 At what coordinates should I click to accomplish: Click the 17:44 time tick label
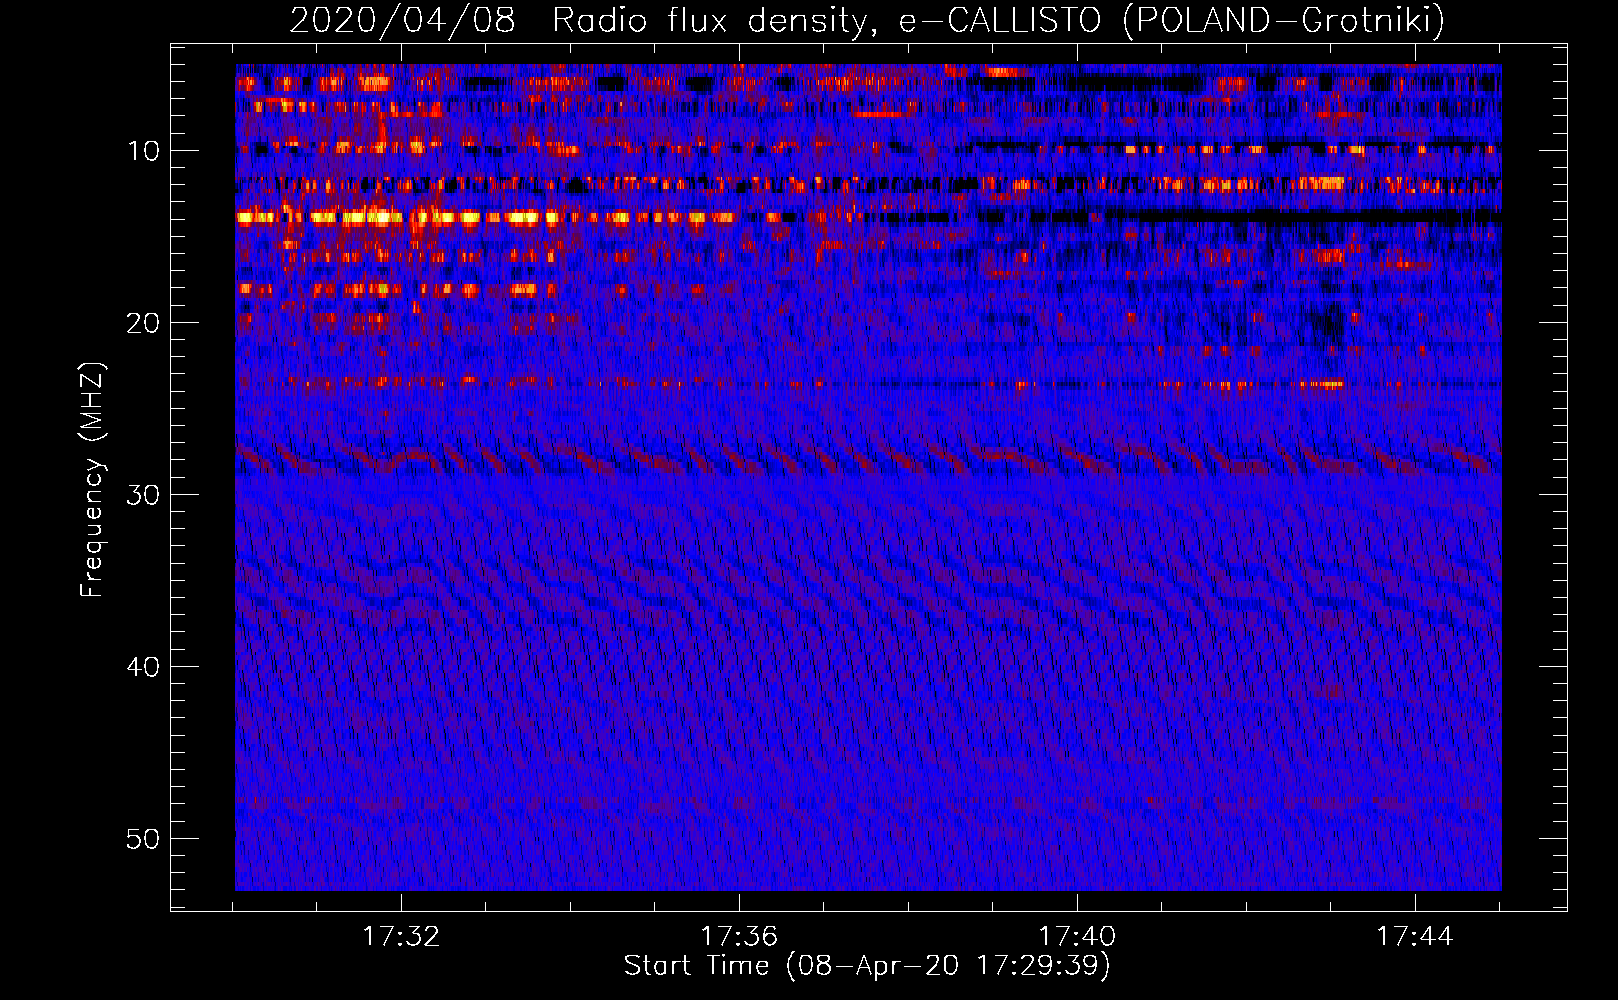pyautogui.click(x=1415, y=936)
